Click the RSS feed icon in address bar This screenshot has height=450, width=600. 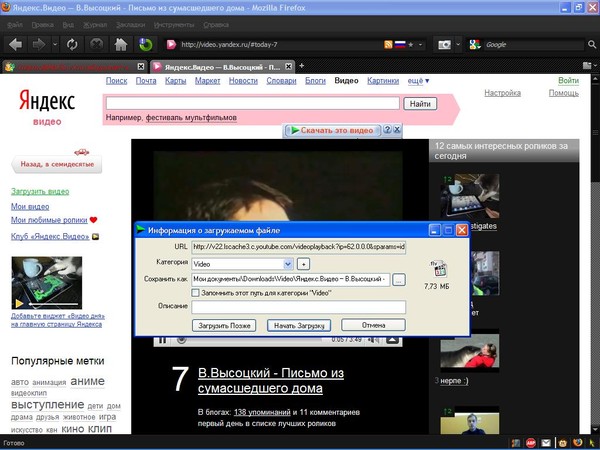389,44
